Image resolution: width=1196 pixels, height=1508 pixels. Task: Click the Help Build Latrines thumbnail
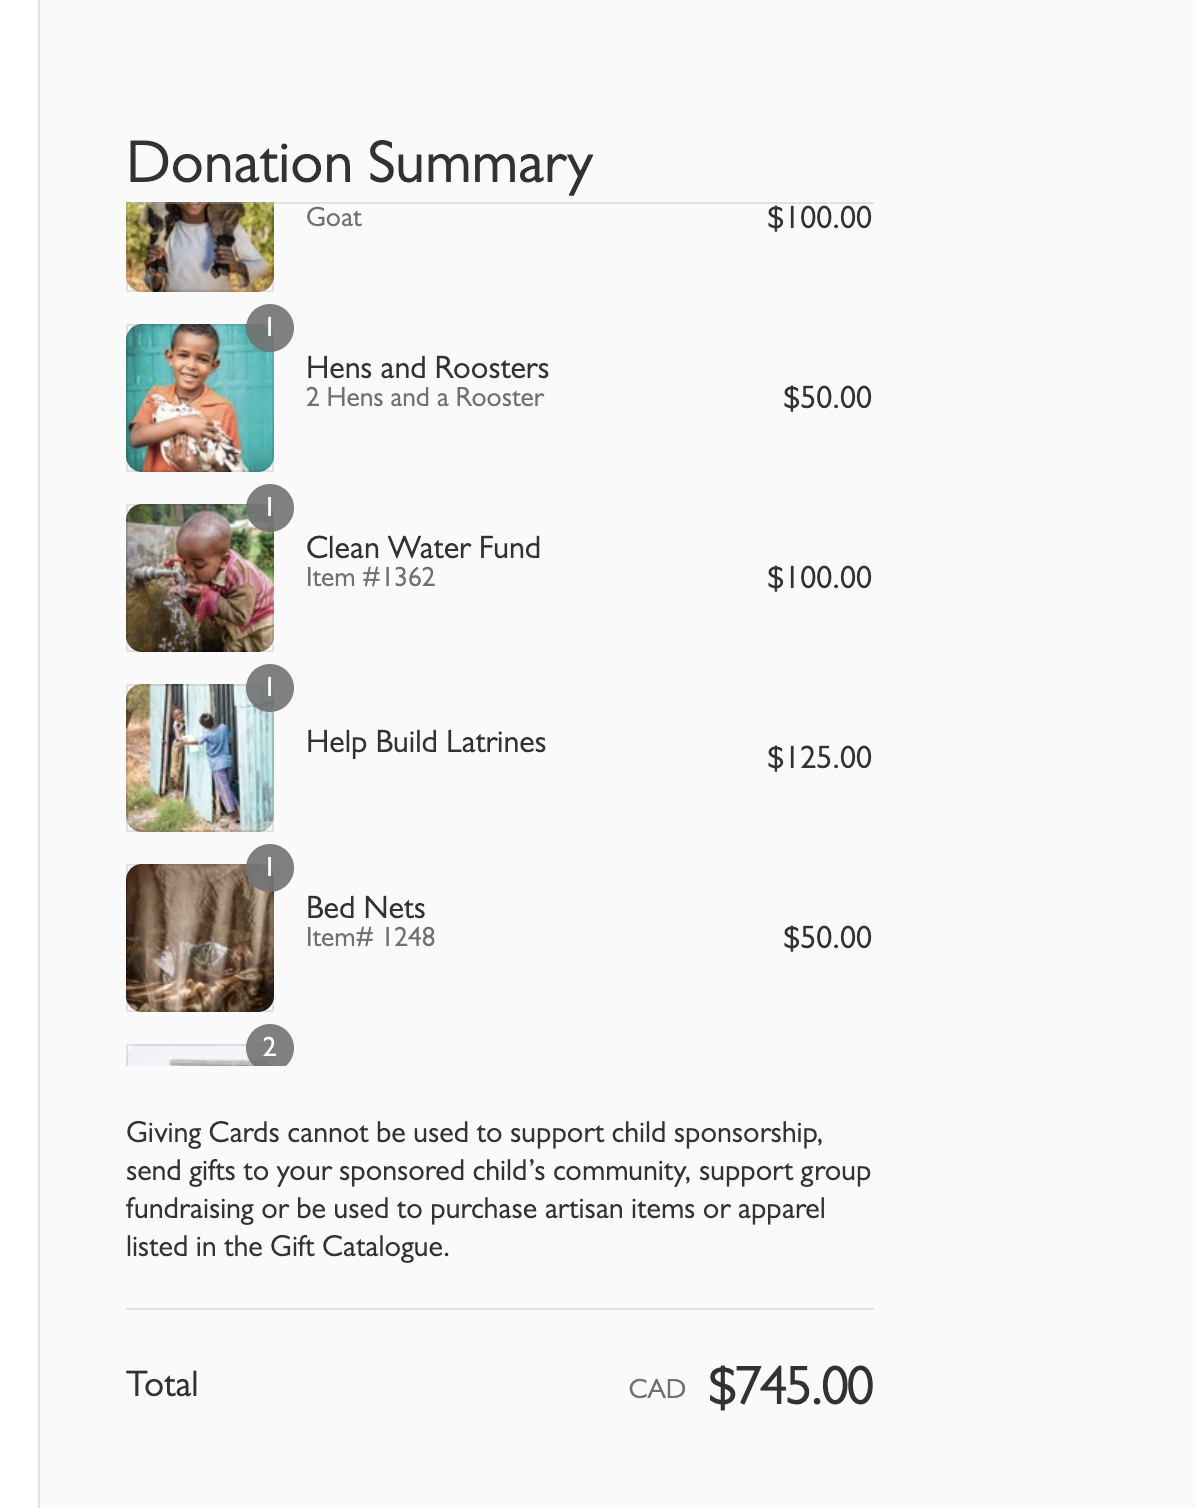point(199,758)
